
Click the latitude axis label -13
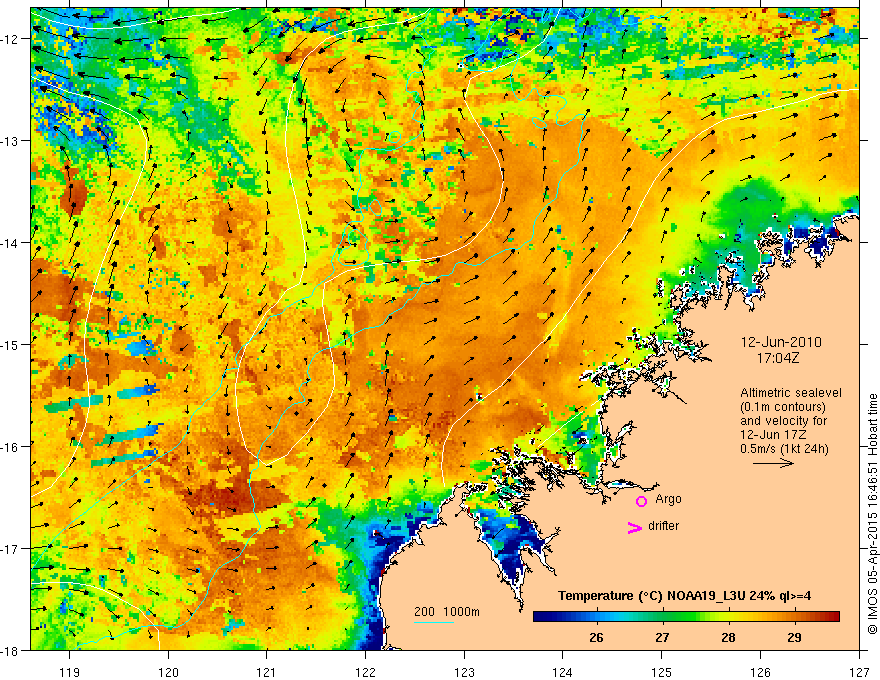(11, 141)
